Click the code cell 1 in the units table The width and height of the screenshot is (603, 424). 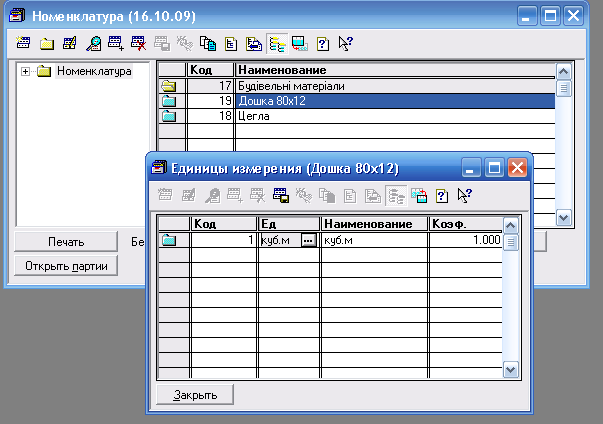coord(223,240)
